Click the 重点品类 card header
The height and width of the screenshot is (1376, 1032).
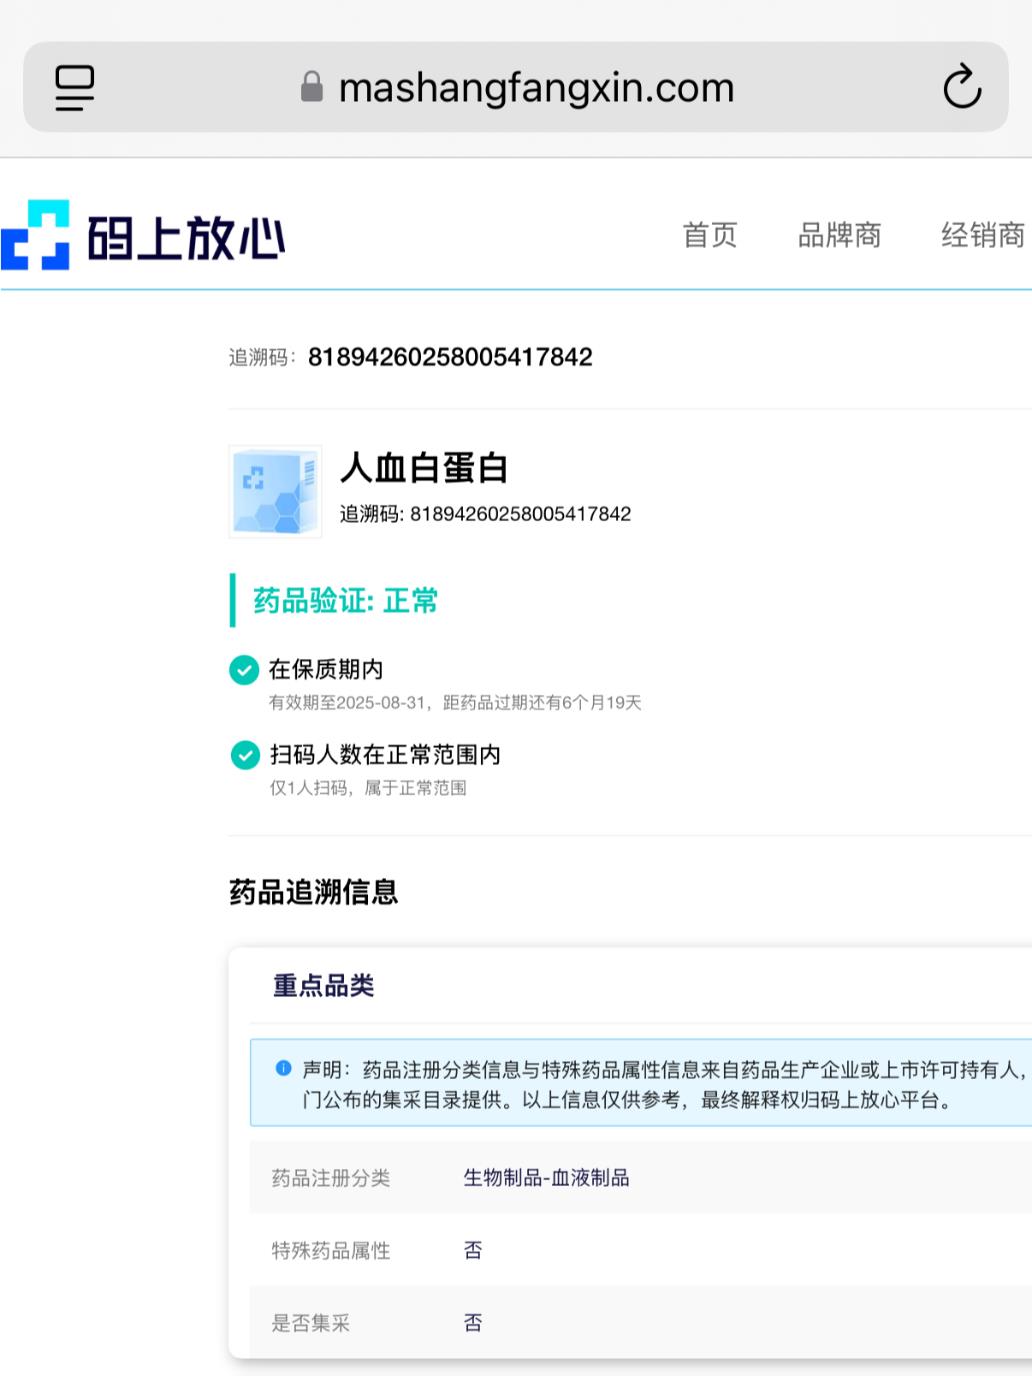[x=323, y=986]
